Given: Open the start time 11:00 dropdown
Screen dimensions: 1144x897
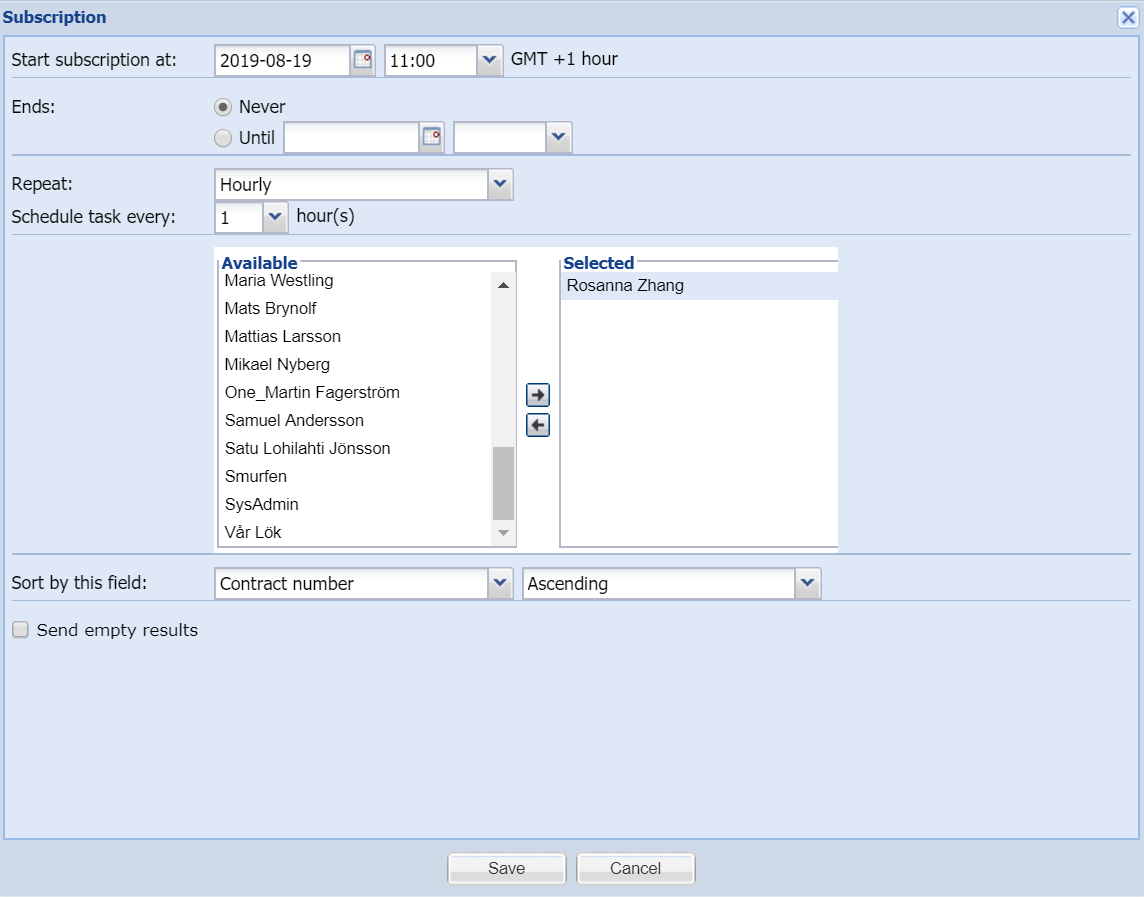Looking at the screenshot, I should (x=490, y=60).
